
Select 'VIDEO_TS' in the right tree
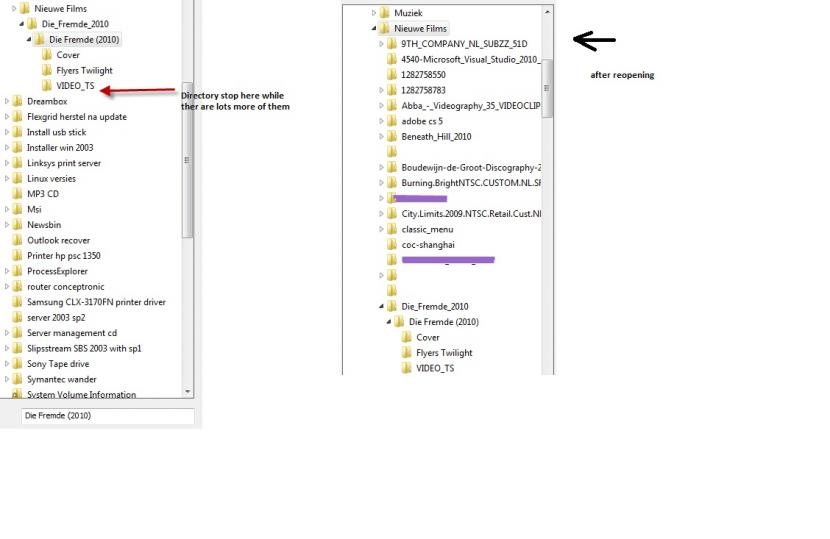coord(435,369)
